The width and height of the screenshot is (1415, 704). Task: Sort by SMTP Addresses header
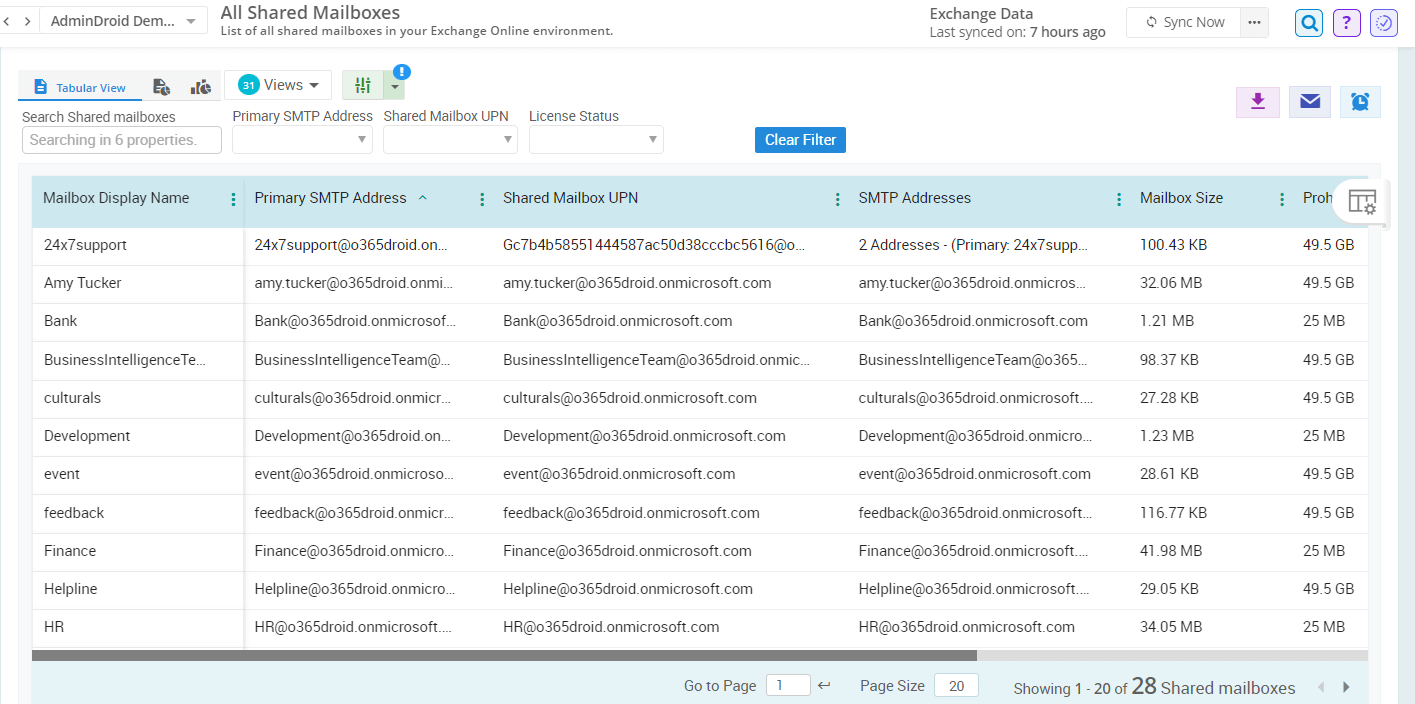click(914, 198)
